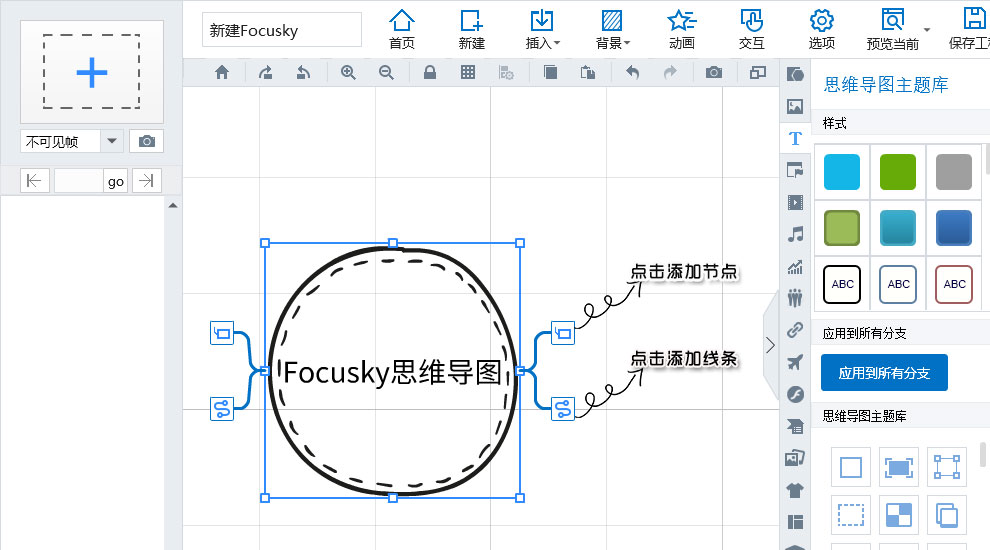Image resolution: width=990 pixels, height=550 pixels.
Task: Choose the dashed rectangle frame theme
Action: point(850,515)
